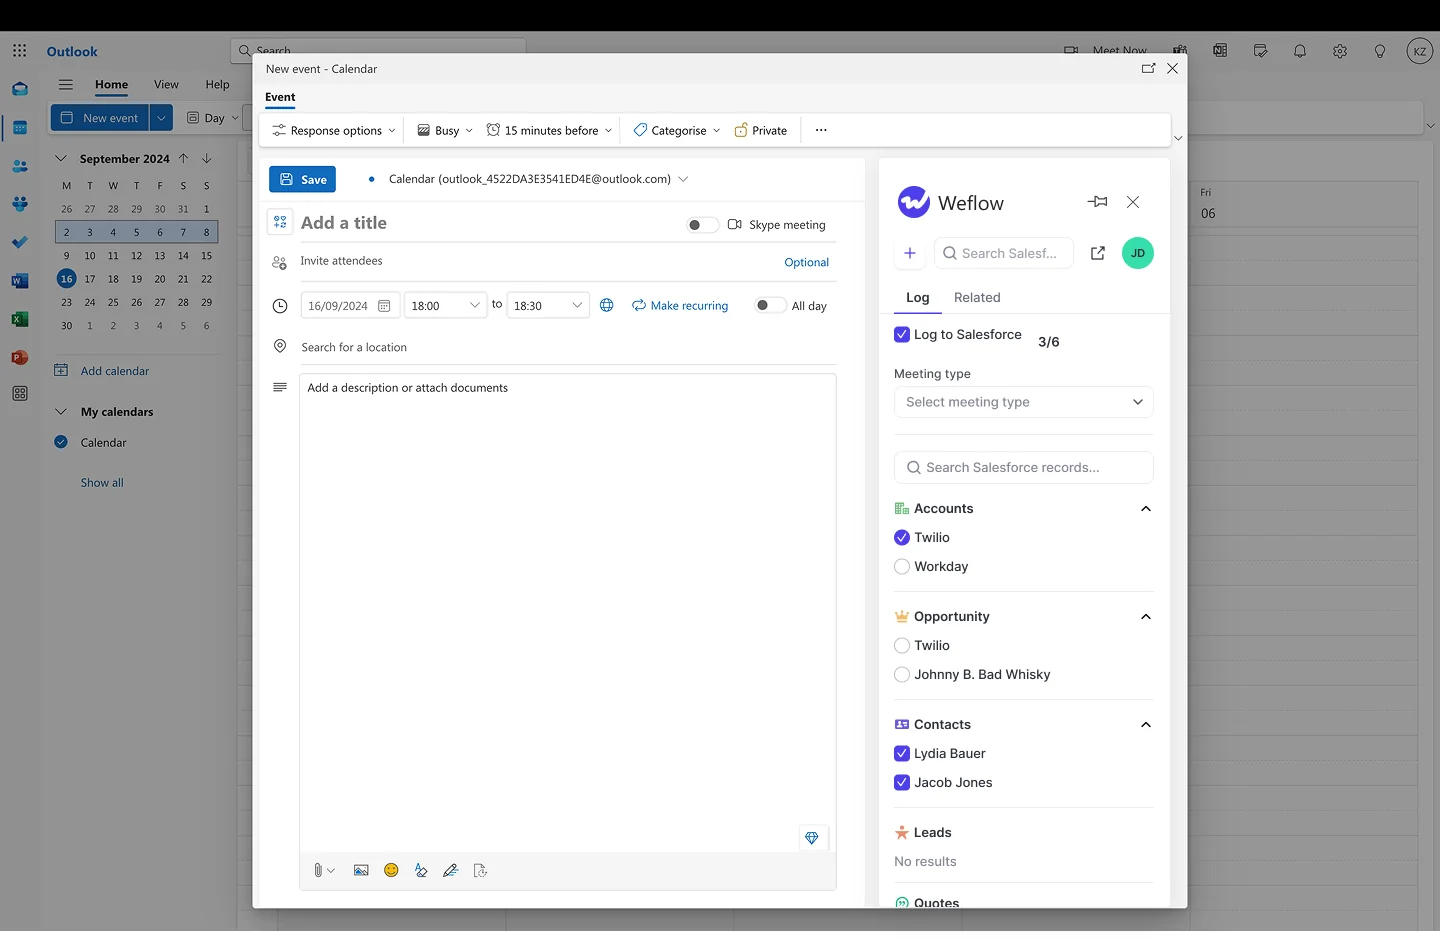Open the start time 18:00 dropdown
Viewport: 1440px width, 948px height.
tap(446, 305)
